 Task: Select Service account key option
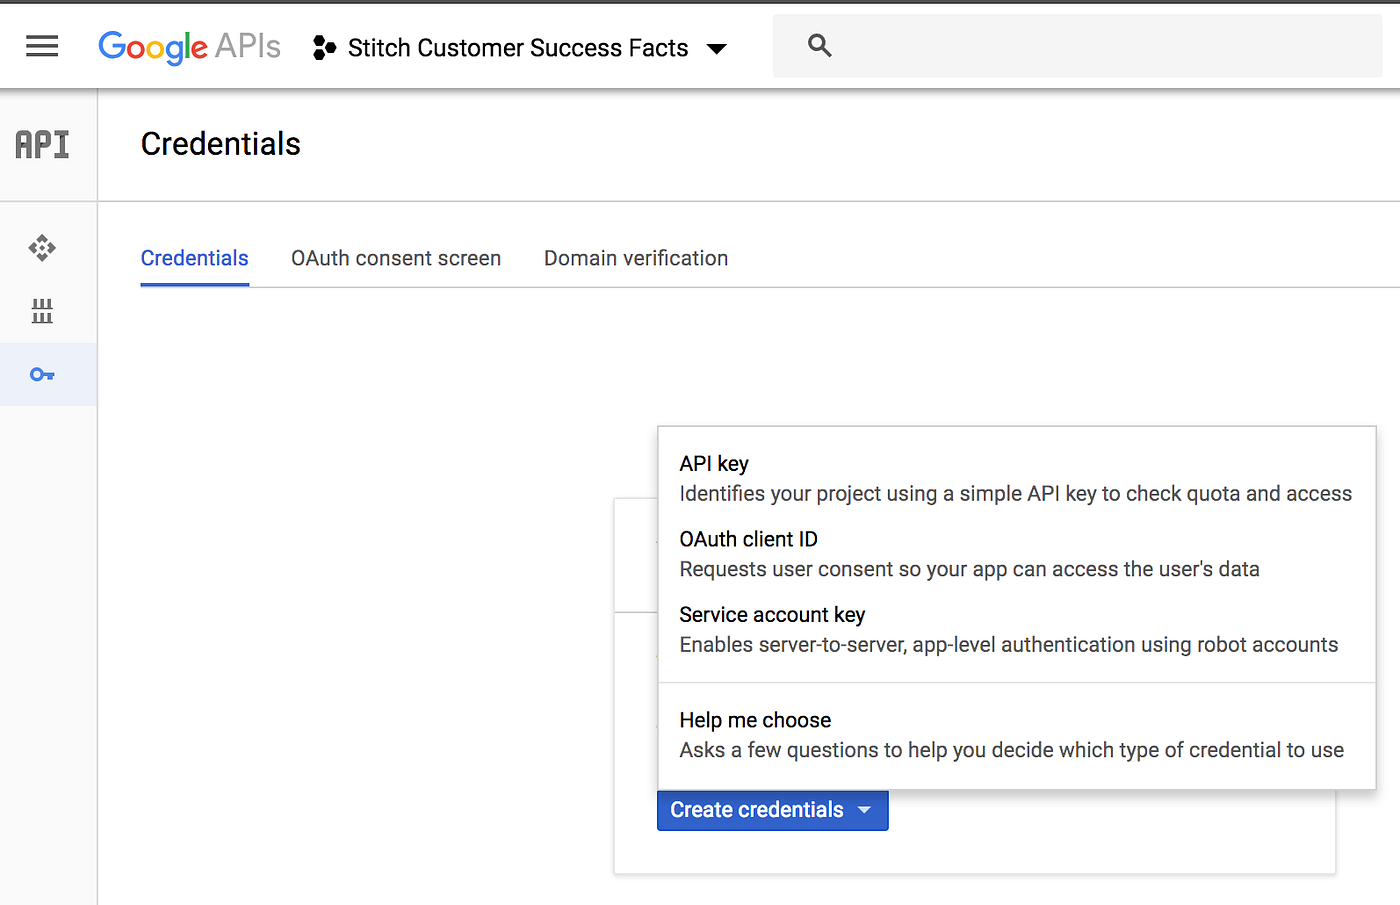(772, 615)
